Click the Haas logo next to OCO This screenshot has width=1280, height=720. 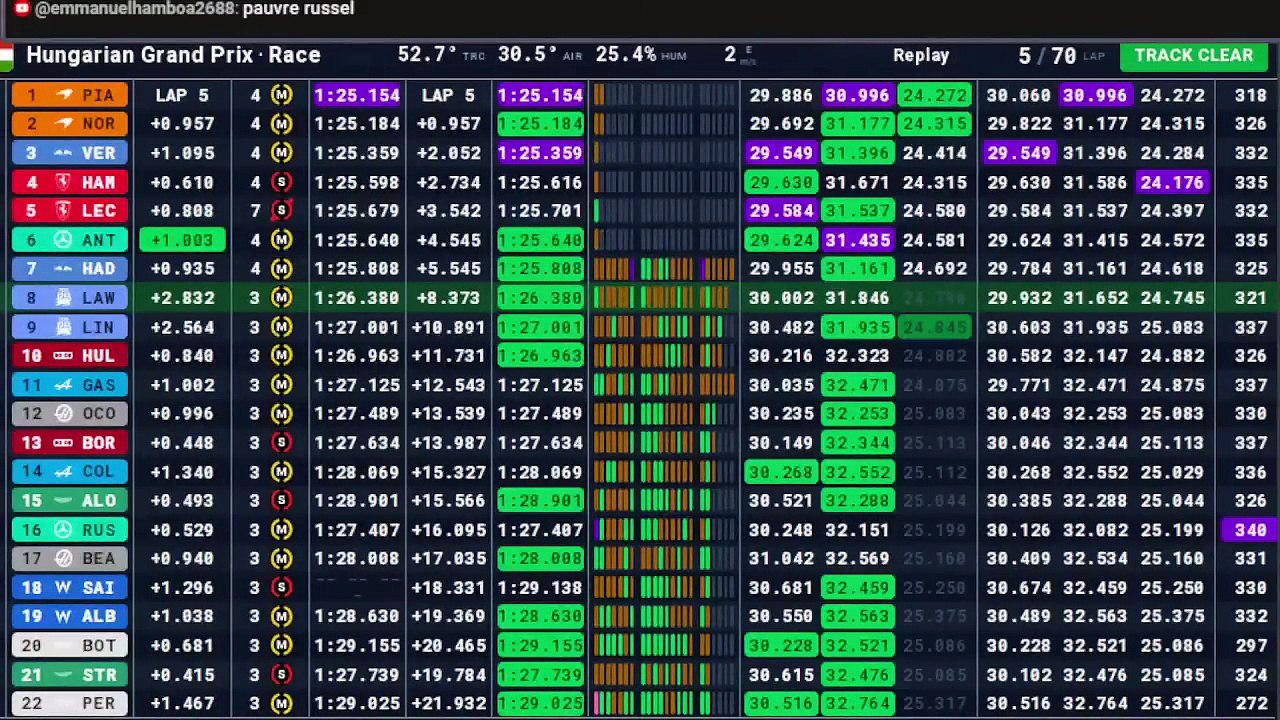pos(64,414)
